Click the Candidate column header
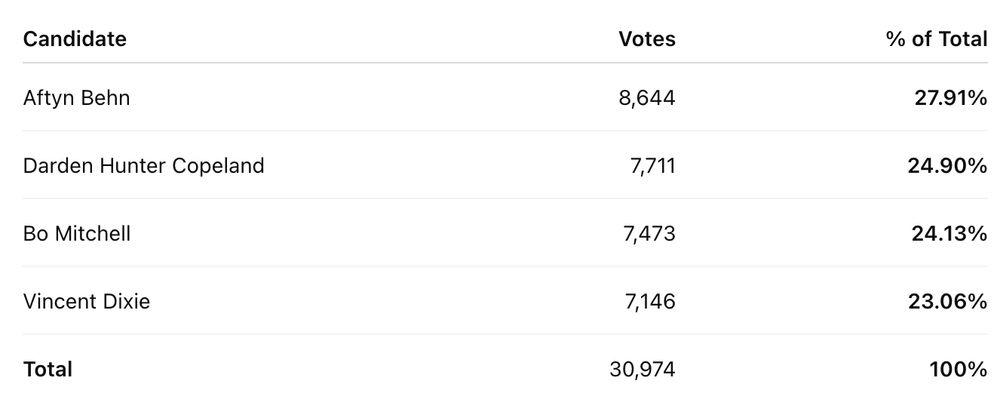 [x=75, y=40]
